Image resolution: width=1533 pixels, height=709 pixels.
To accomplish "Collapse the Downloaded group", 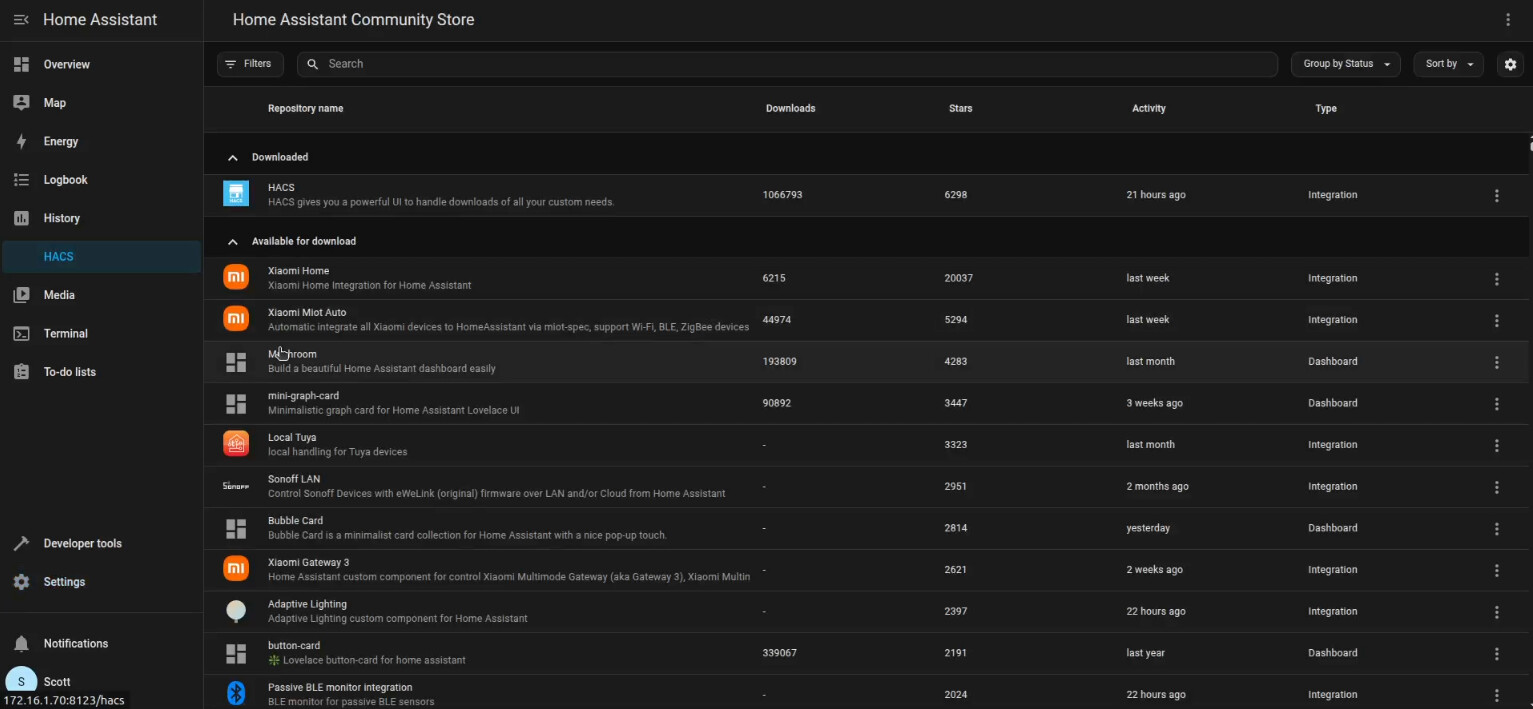I will click(x=233, y=158).
